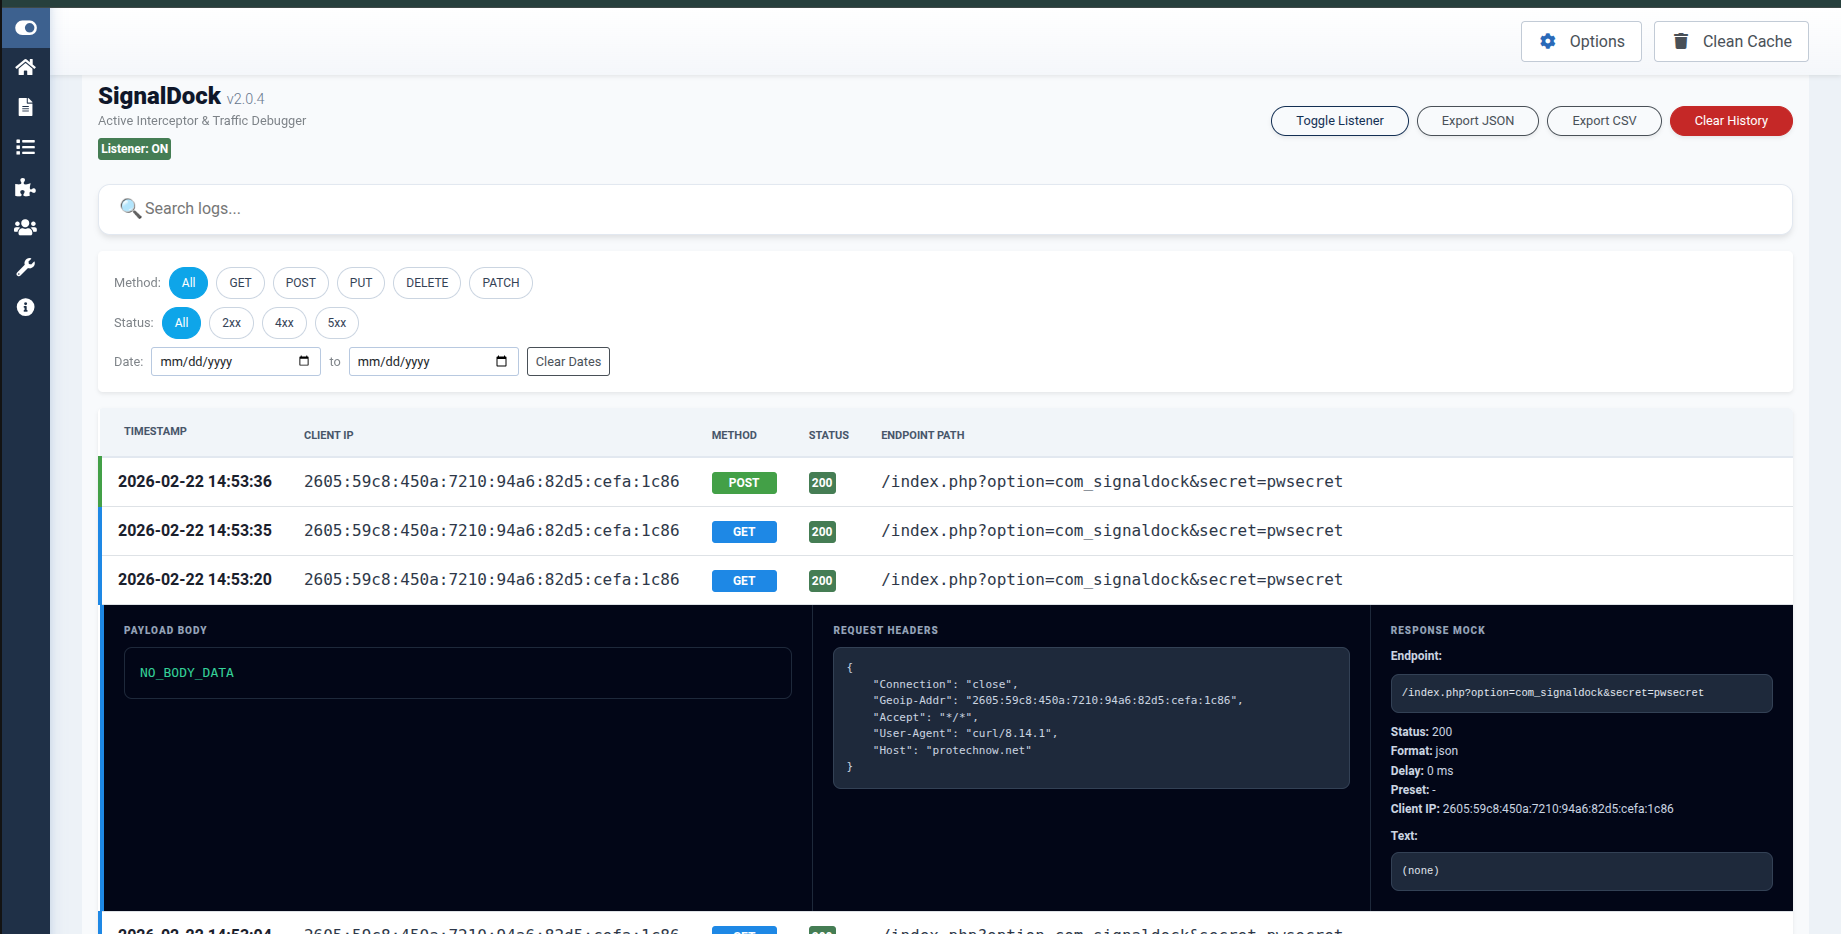Open Components via the puzzle piece icon

[25, 187]
